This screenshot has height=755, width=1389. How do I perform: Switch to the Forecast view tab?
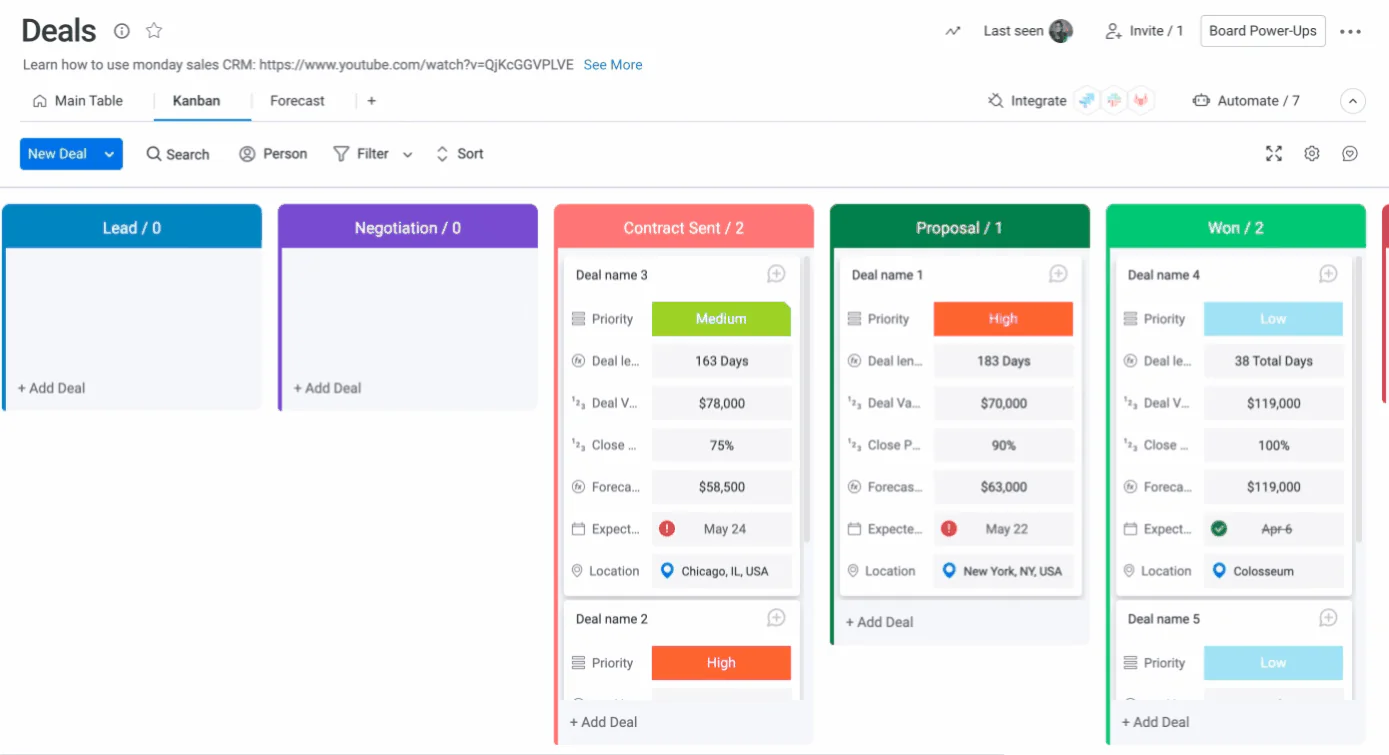click(297, 101)
